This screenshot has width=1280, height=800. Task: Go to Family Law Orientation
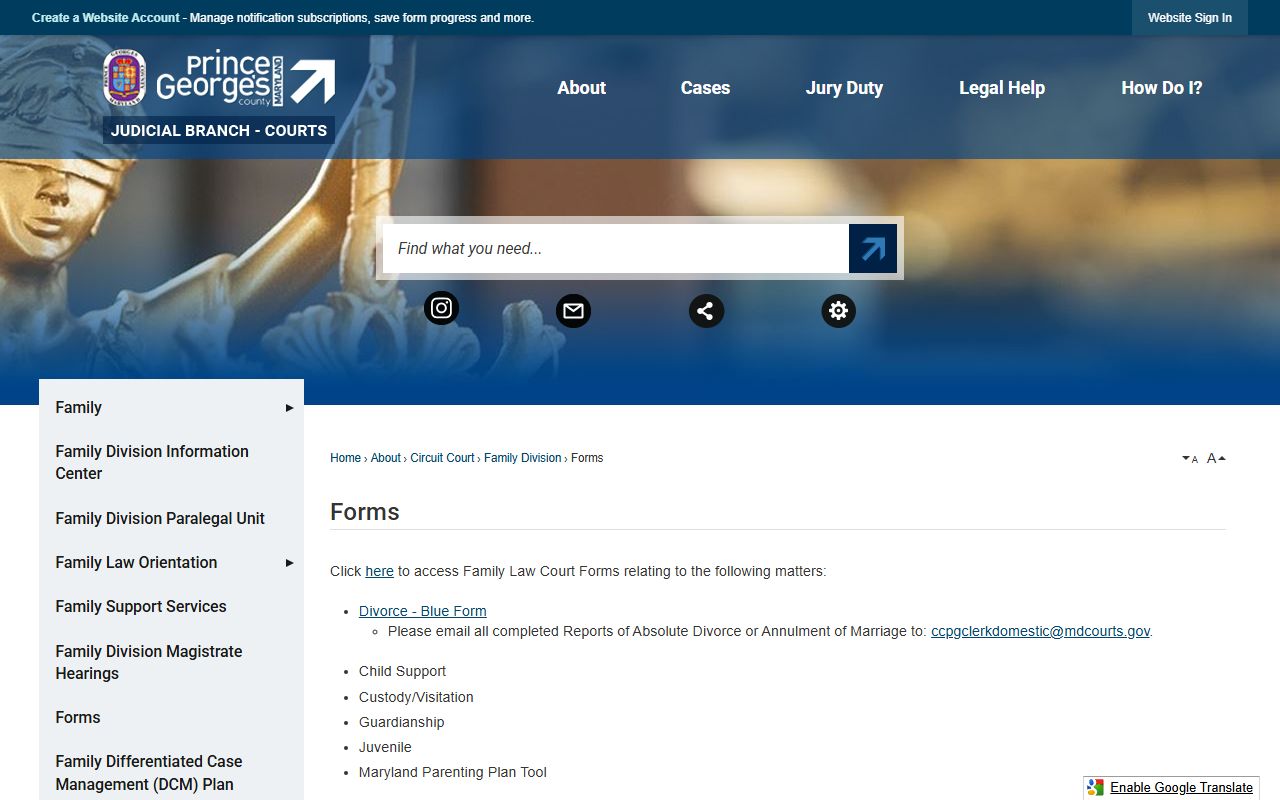tap(136, 562)
